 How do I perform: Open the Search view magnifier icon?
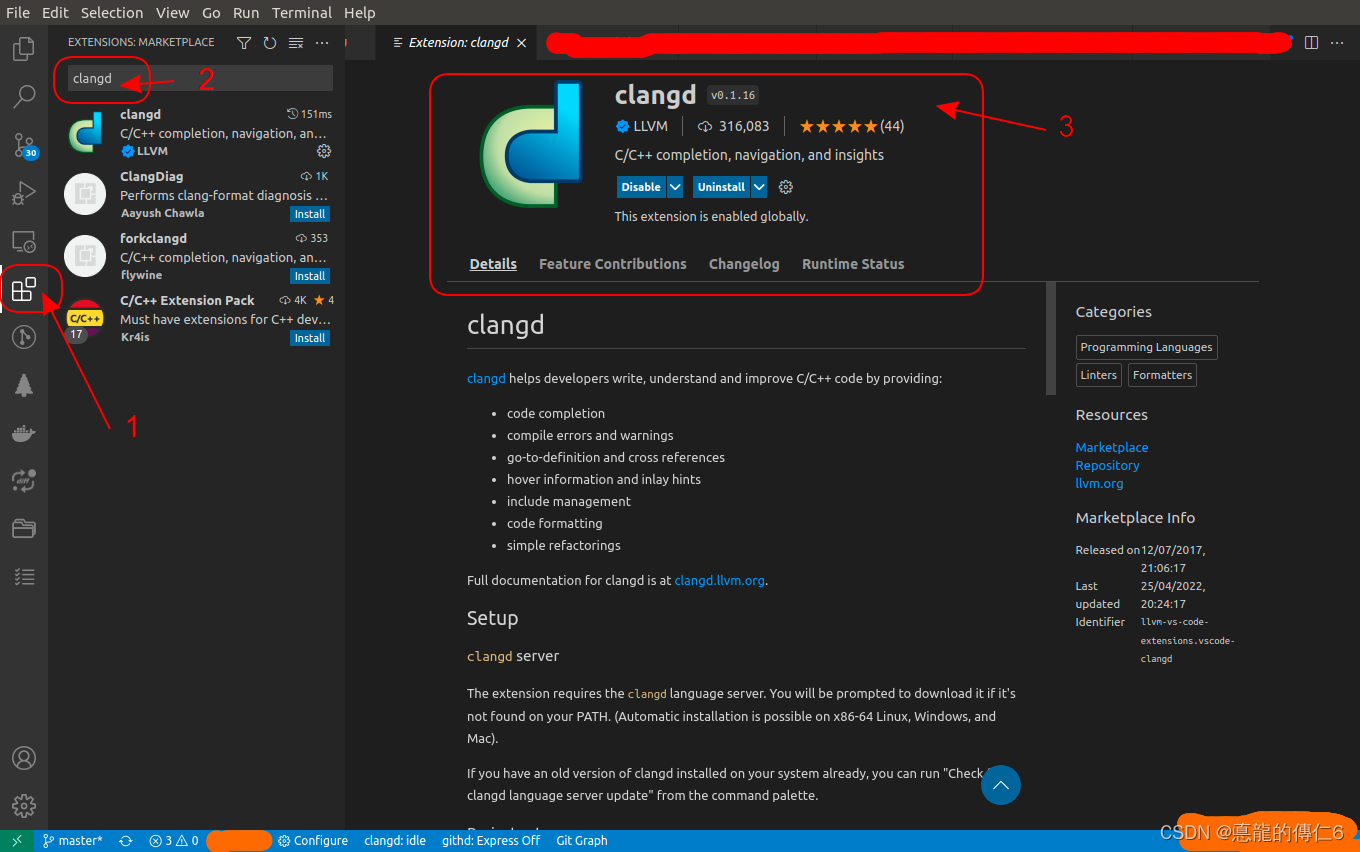point(24,97)
